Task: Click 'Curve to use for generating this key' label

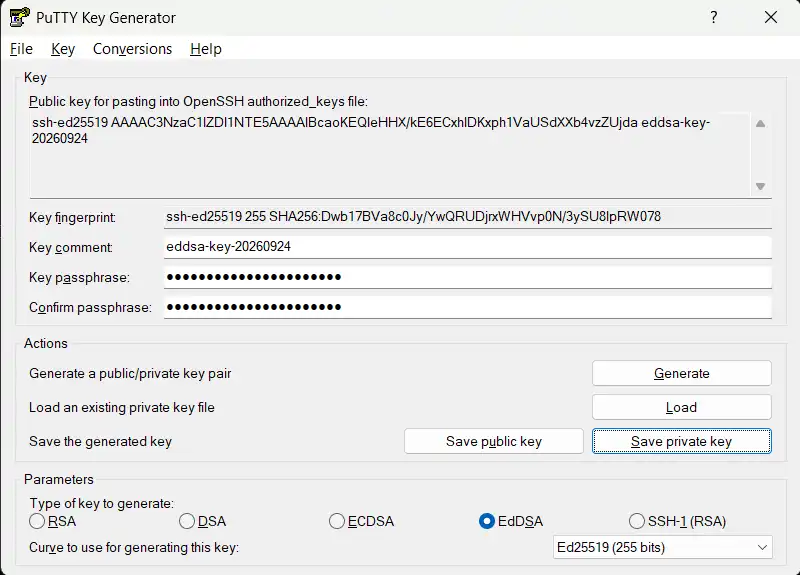Action: (134, 547)
